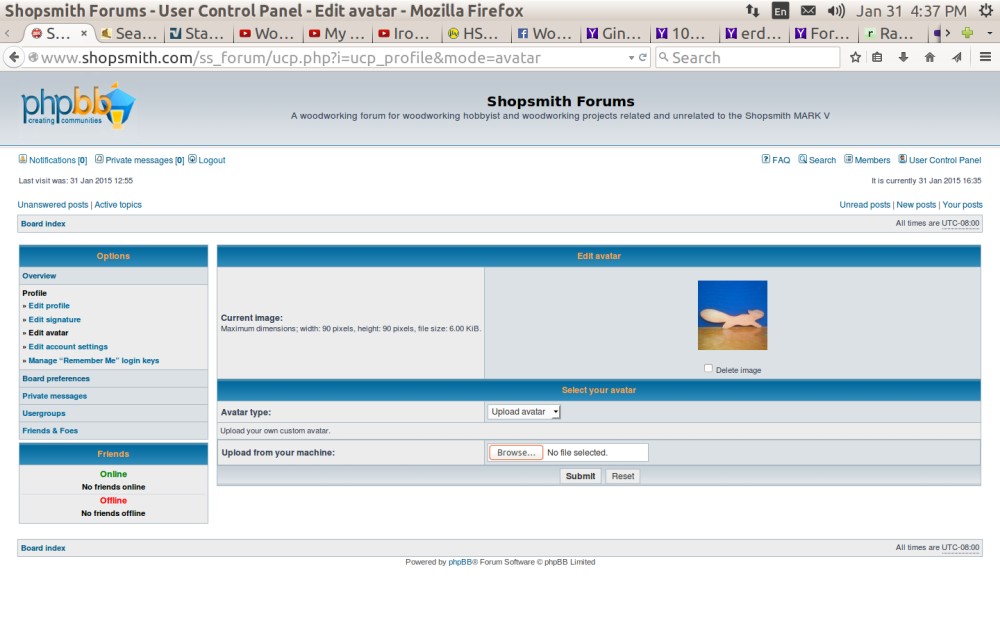The image size is (1000, 625).
Task: Click the send/share paper plane icon
Action: [x=957, y=57]
